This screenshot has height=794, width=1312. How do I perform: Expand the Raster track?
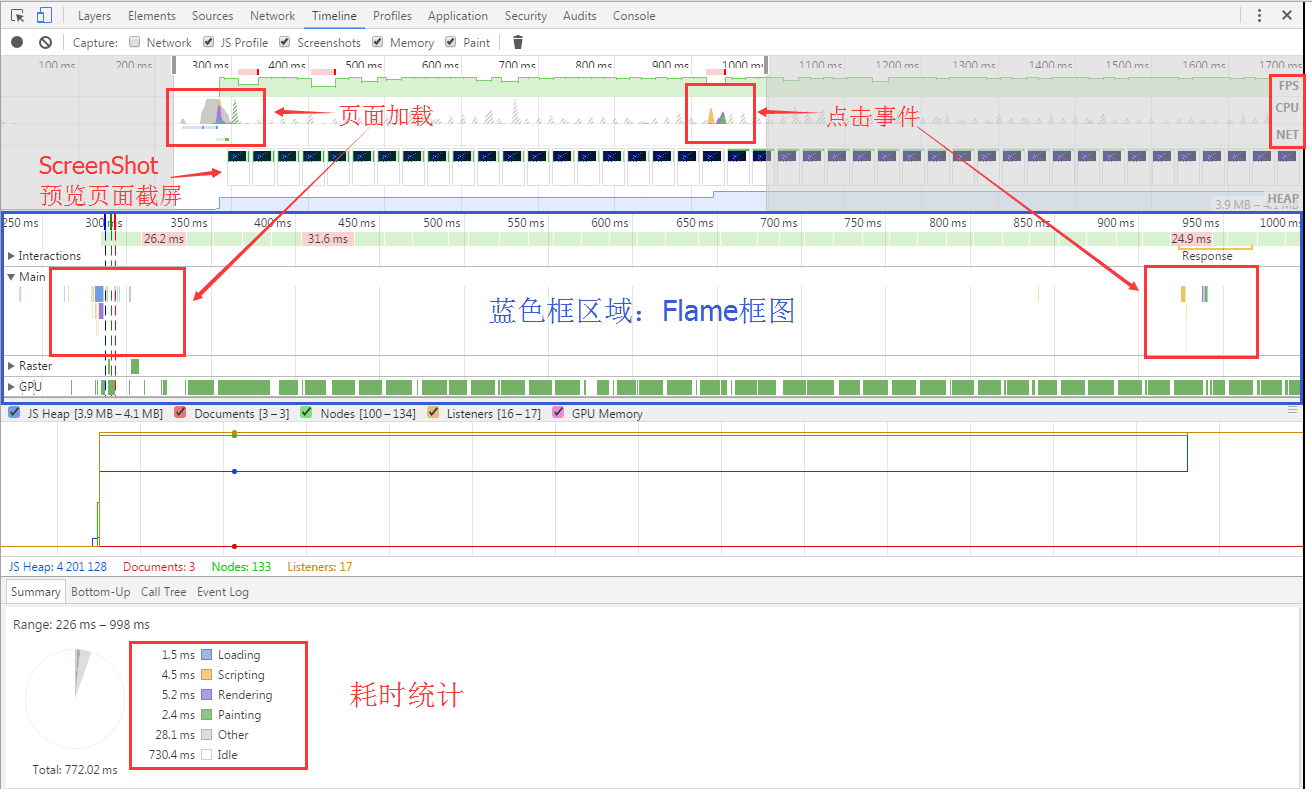click(x=12, y=366)
